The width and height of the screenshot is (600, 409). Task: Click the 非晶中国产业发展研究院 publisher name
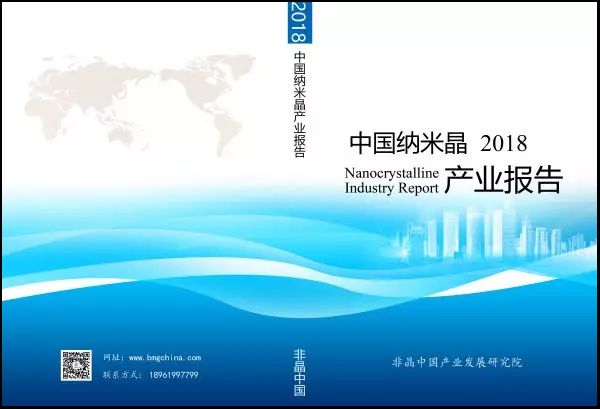(457, 361)
